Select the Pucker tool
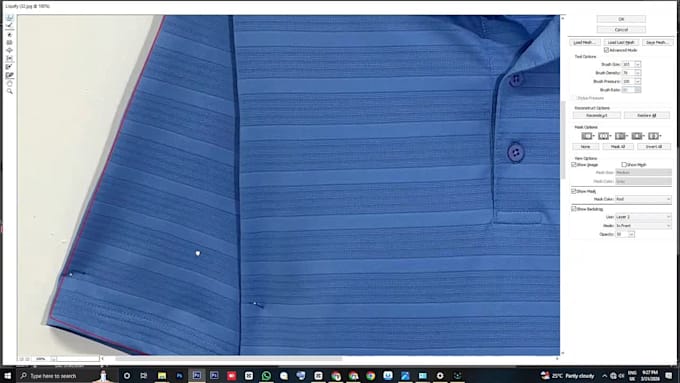Screen dimensions: 680x383 click(10, 42)
